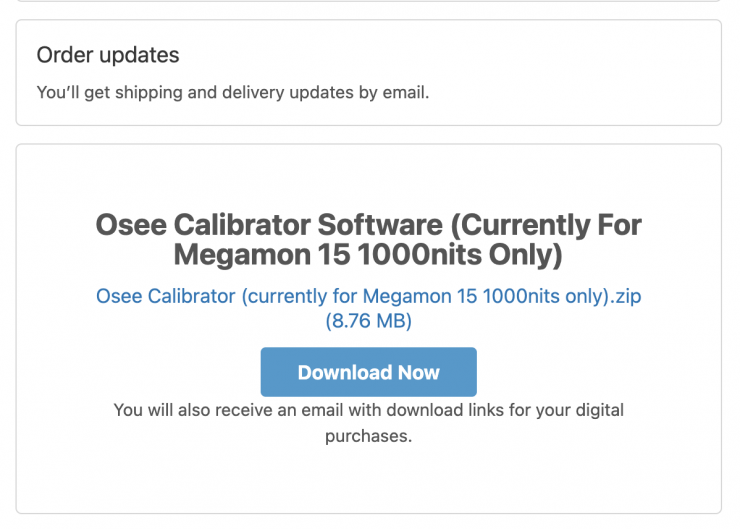The image size is (740, 529).
Task: Click the Order updates heading
Action: (x=108, y=54)
